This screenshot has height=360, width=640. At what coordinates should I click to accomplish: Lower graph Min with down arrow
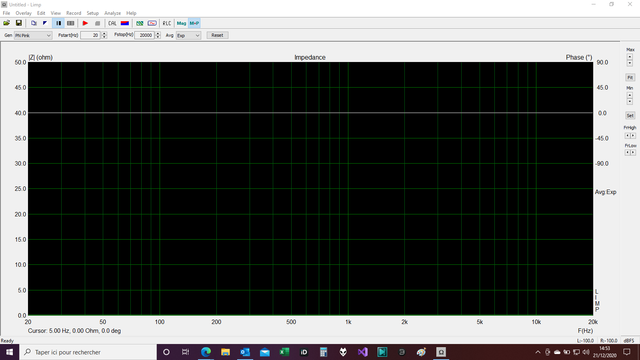[x=630, y=101]
